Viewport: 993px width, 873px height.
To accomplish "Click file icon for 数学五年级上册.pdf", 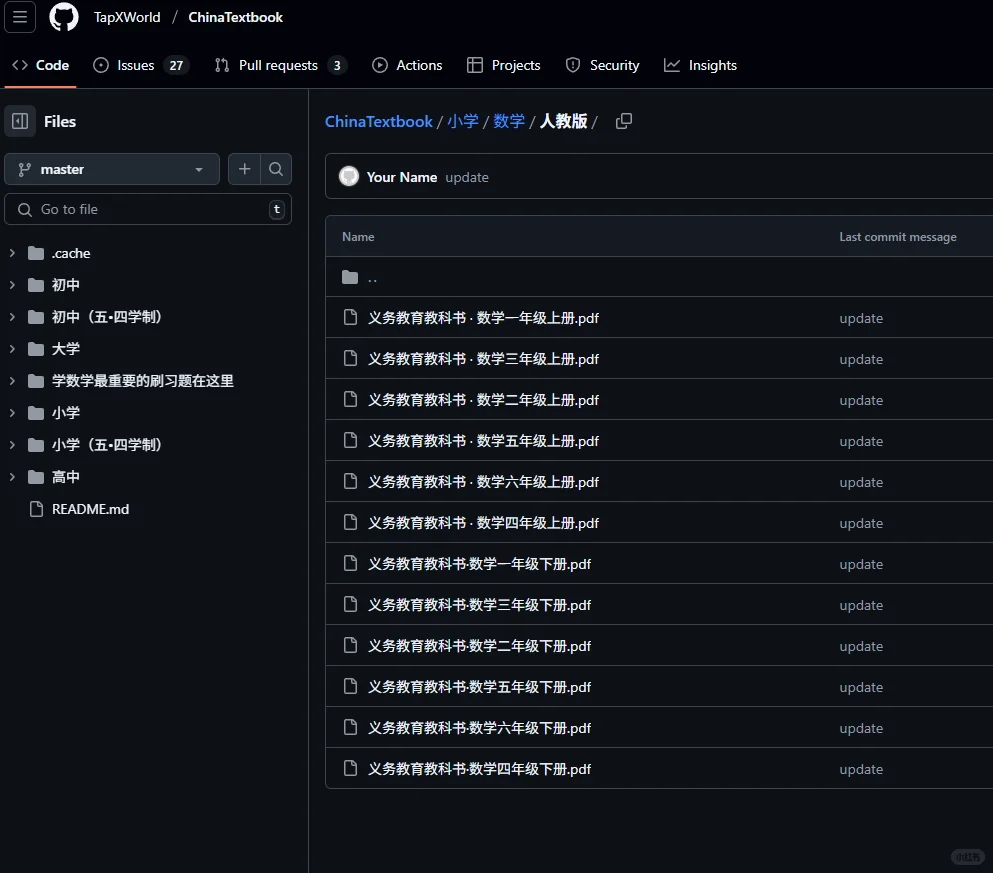I will tap(350, 441).
